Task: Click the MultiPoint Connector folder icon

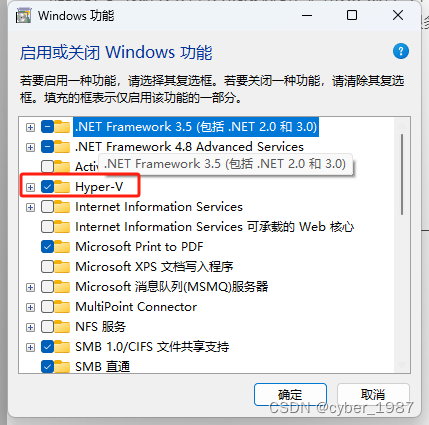Action: pyautogui.click(x=62, y=307)
